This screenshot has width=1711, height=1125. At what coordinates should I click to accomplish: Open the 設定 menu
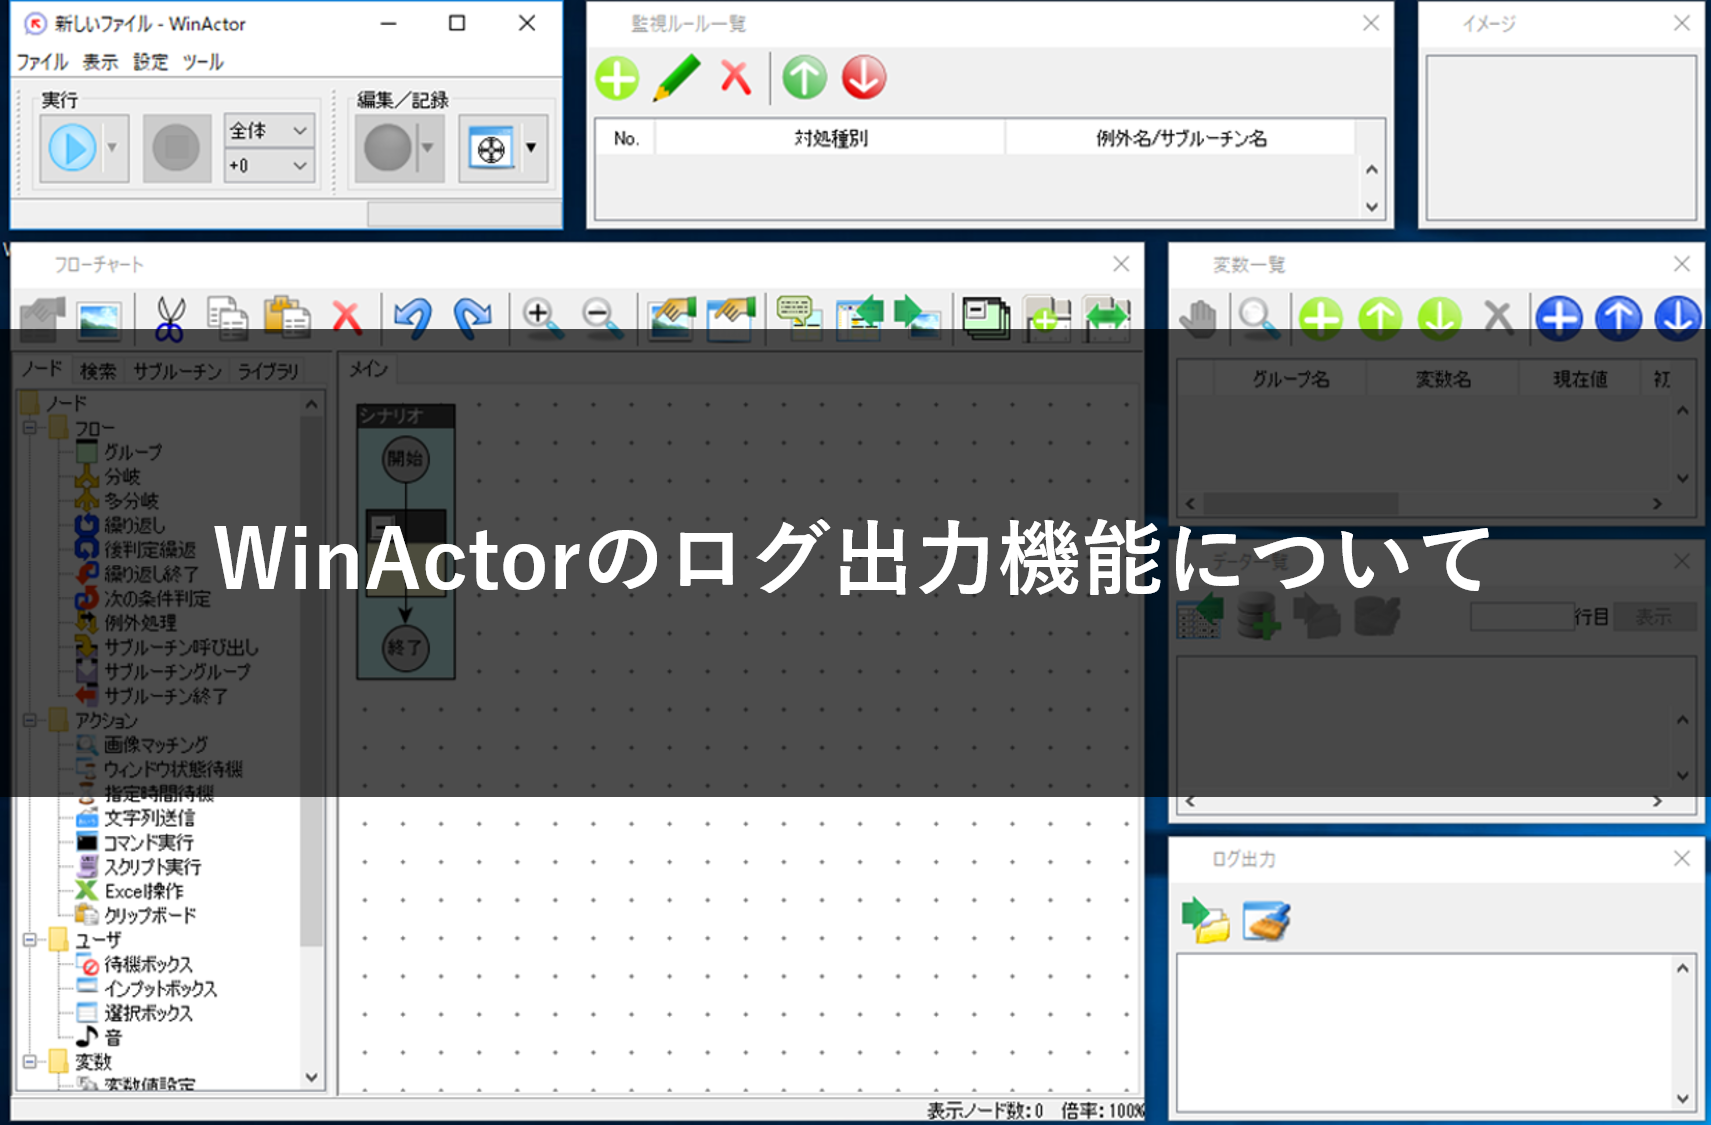point(151,62)
